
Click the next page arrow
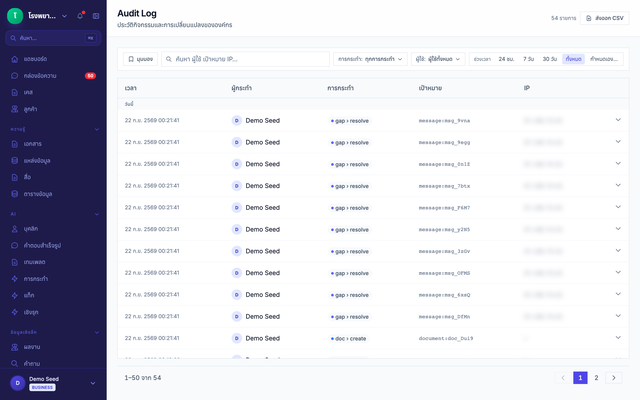(x=613, y=378)
